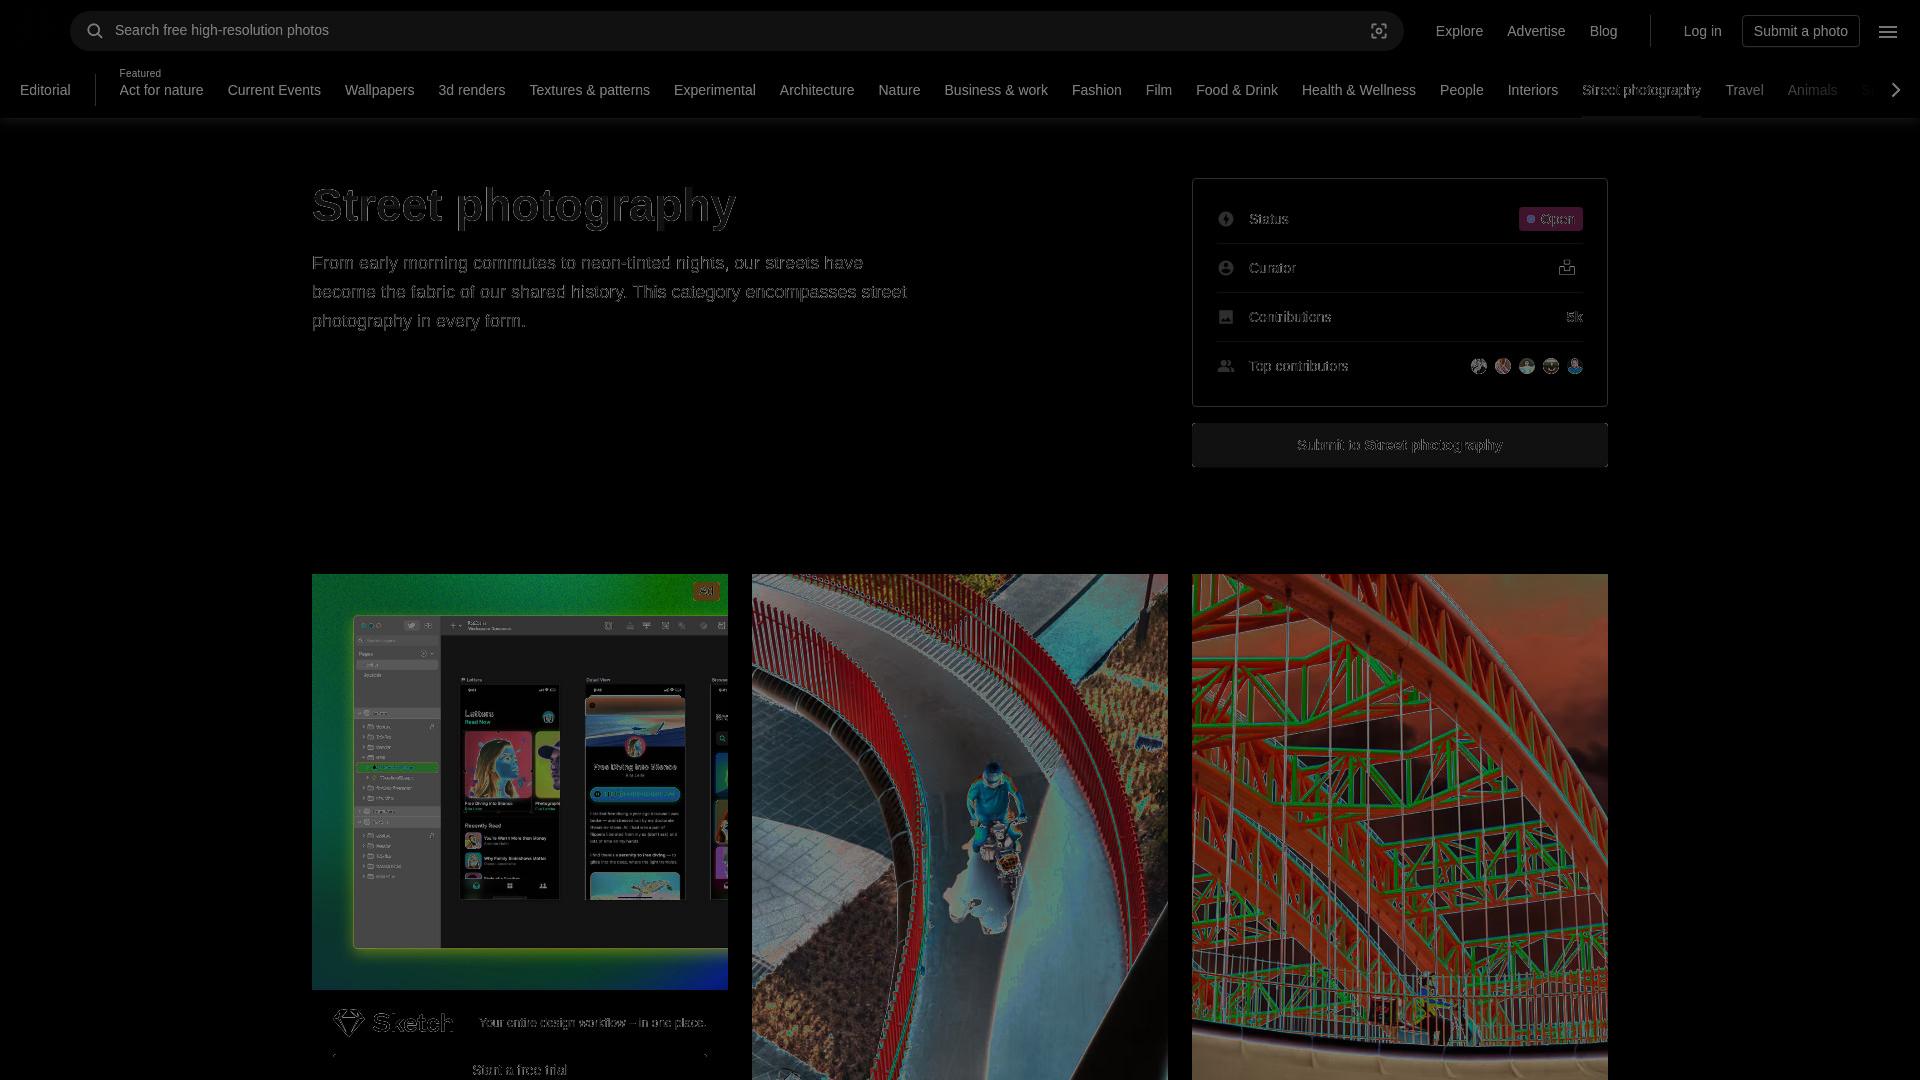Open second top contributor avatar

click(1503, 366)
